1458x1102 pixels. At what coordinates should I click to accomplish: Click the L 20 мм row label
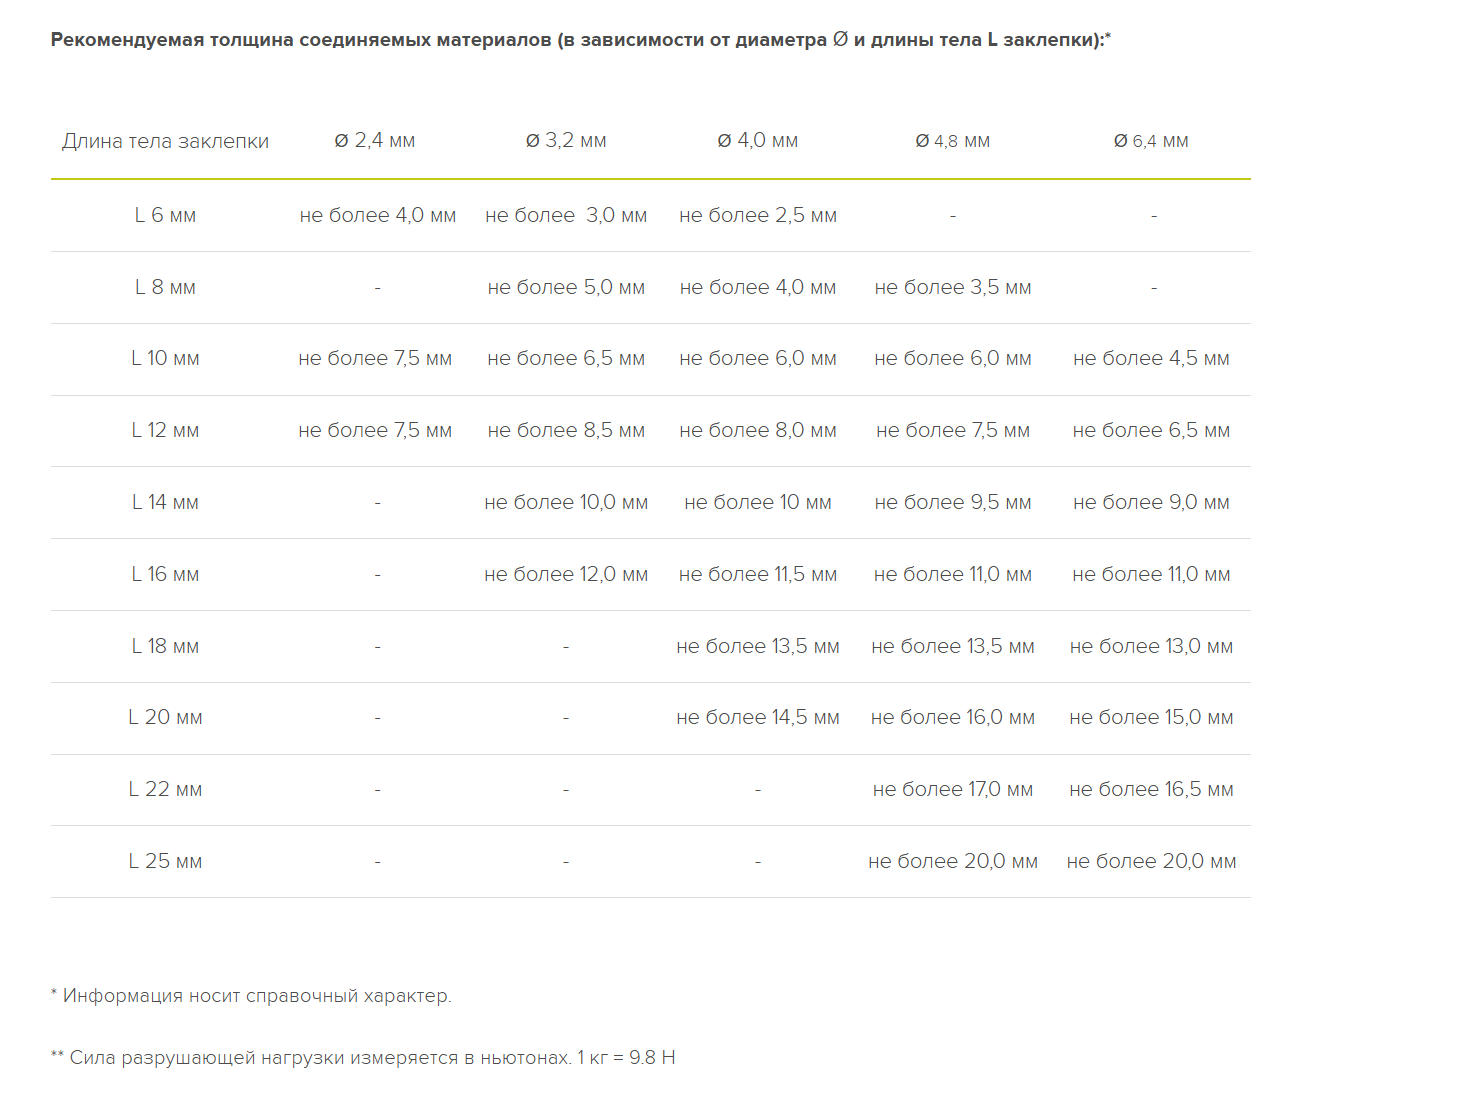click(165, 717)
